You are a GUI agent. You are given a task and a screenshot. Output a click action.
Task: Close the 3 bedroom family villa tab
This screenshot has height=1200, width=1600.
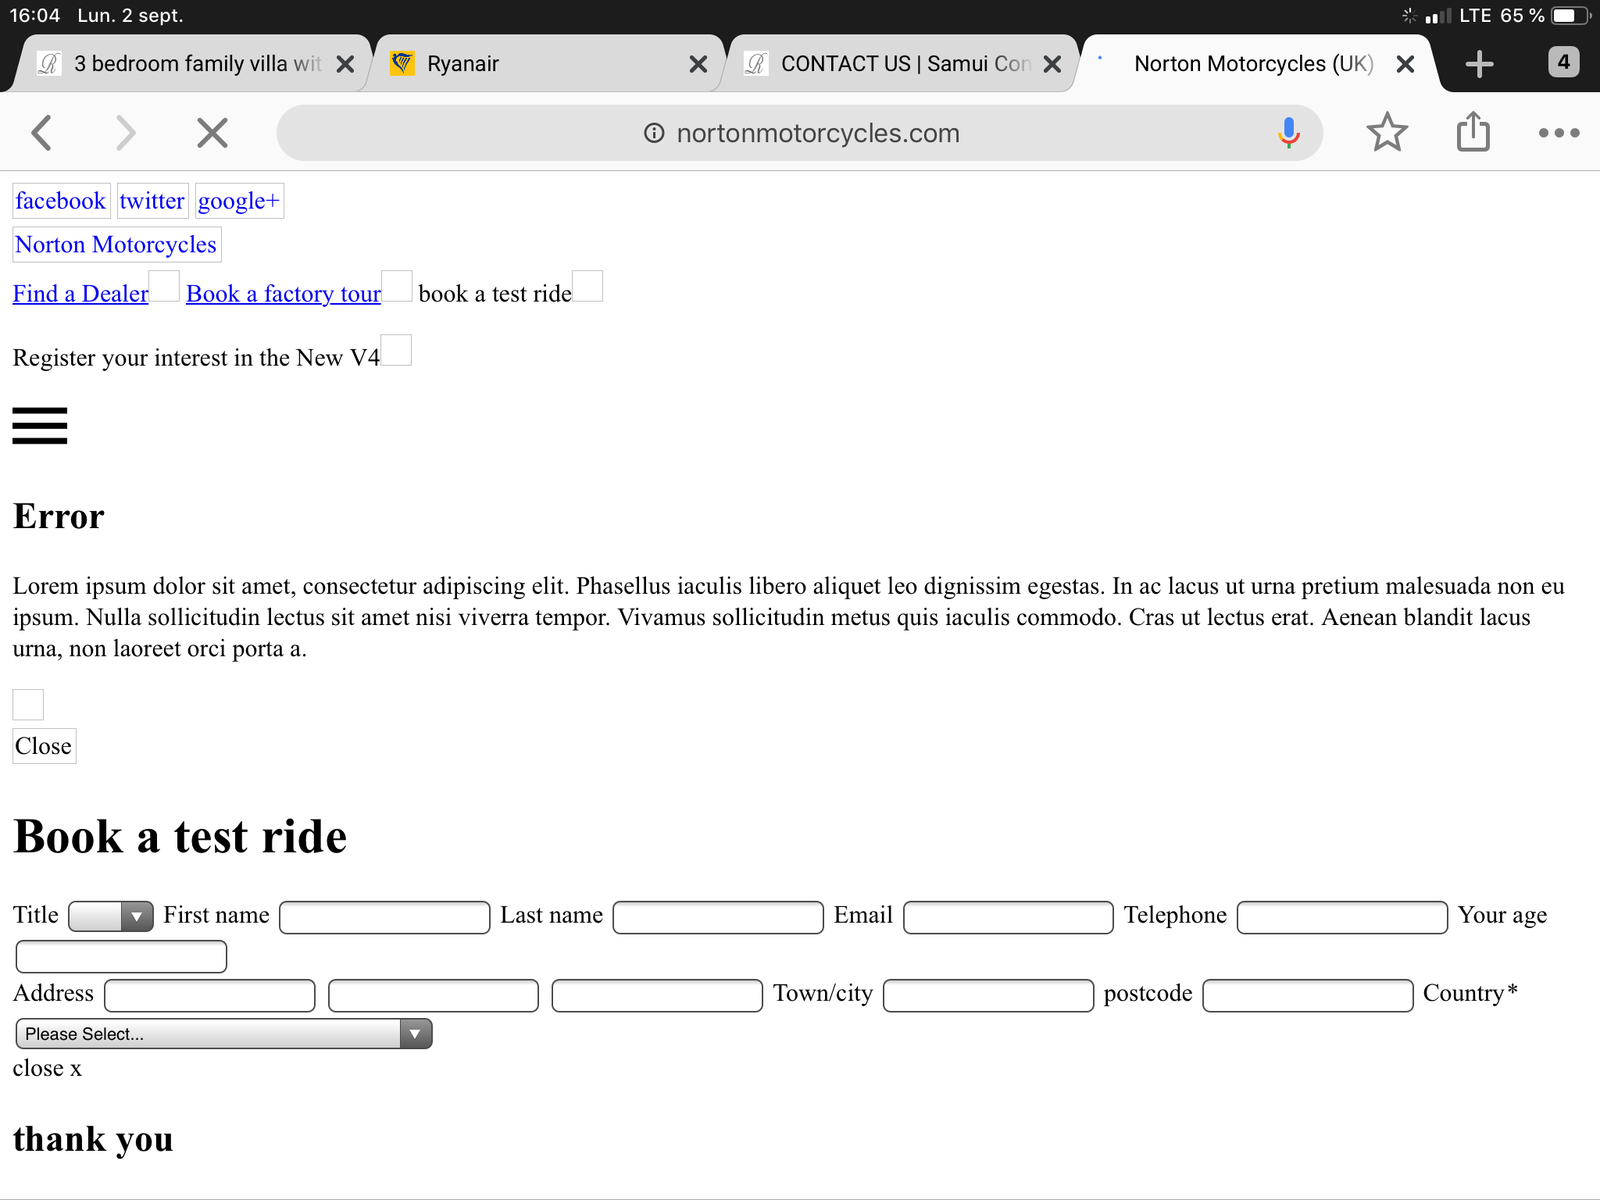point(345,64)
